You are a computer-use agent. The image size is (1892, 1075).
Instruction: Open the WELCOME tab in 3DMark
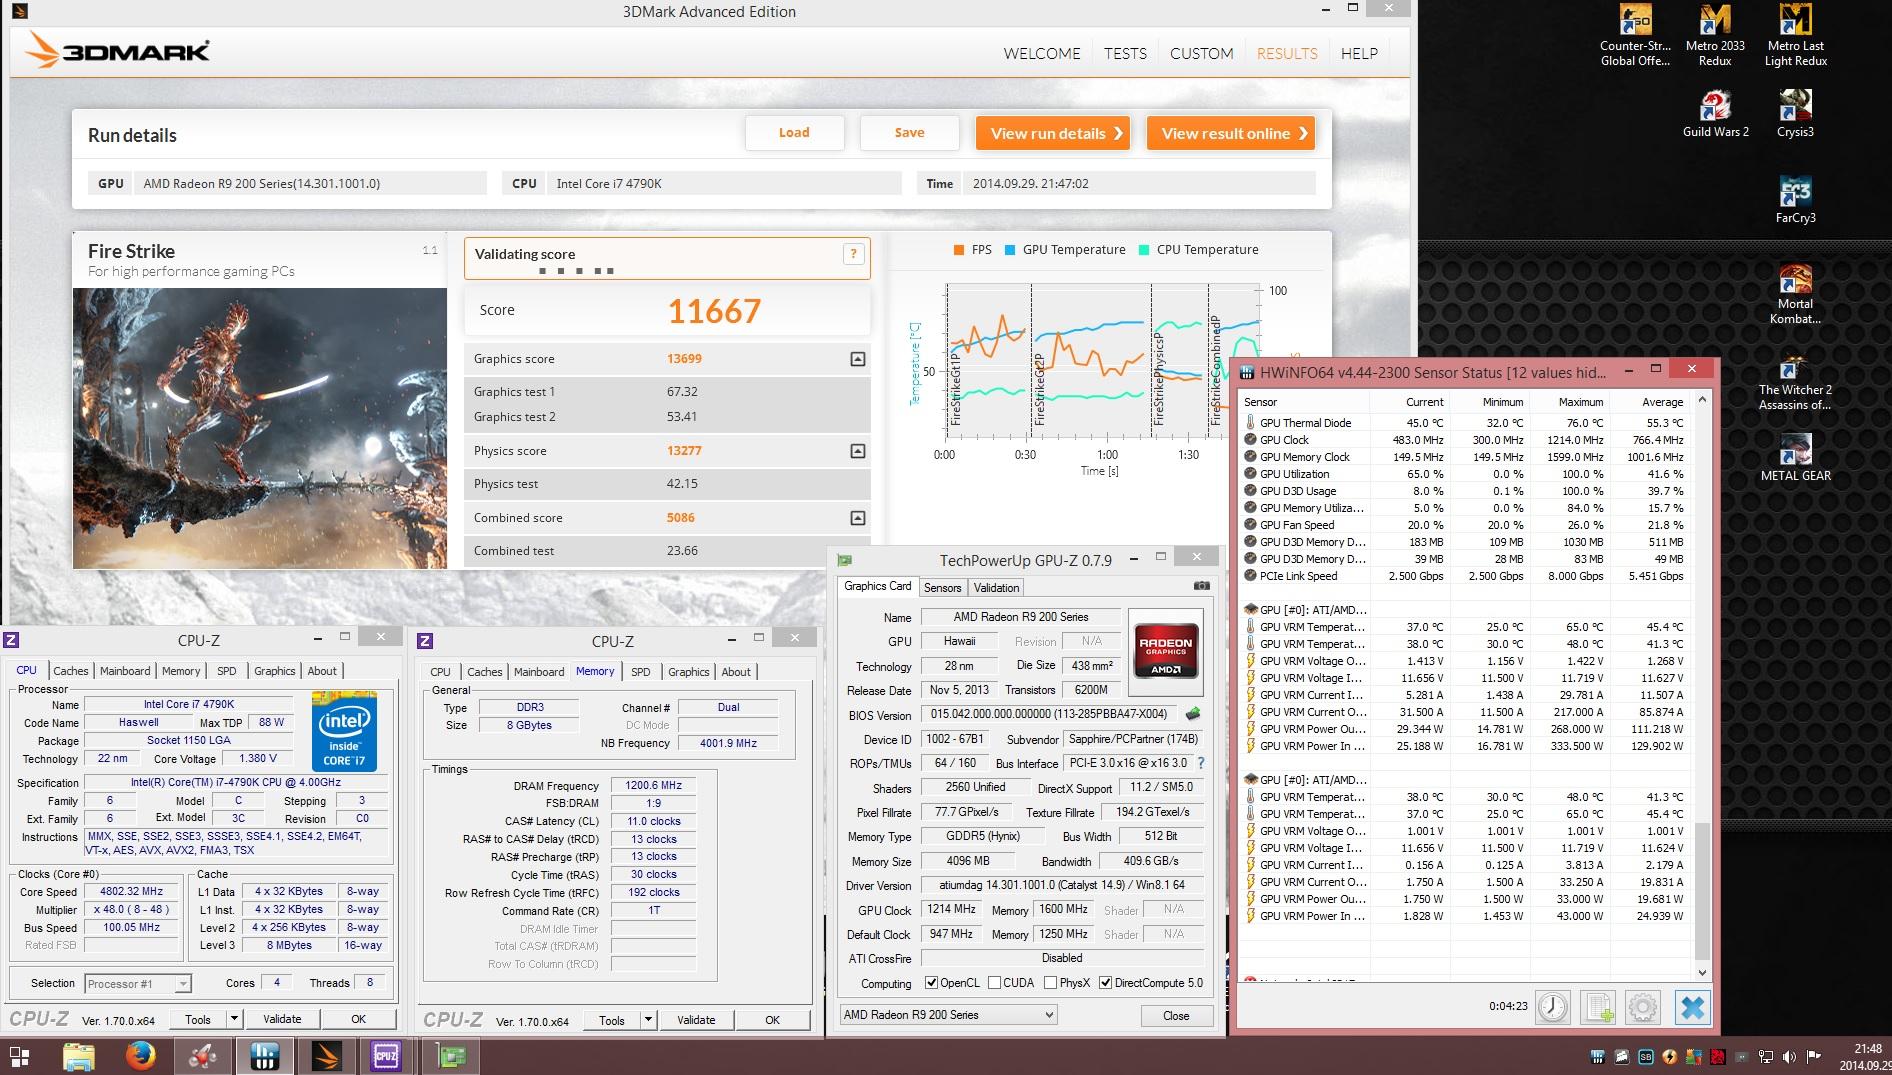pyautogui.click(x=1042, y=53)
